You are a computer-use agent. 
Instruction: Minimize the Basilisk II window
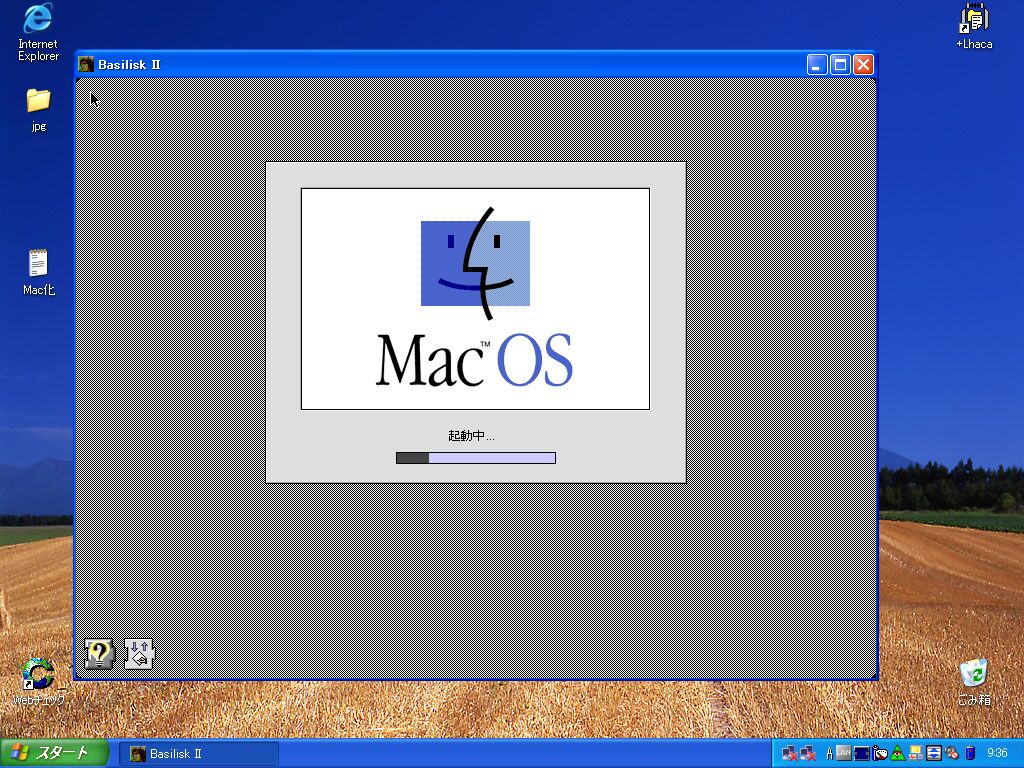pos(817,65)
